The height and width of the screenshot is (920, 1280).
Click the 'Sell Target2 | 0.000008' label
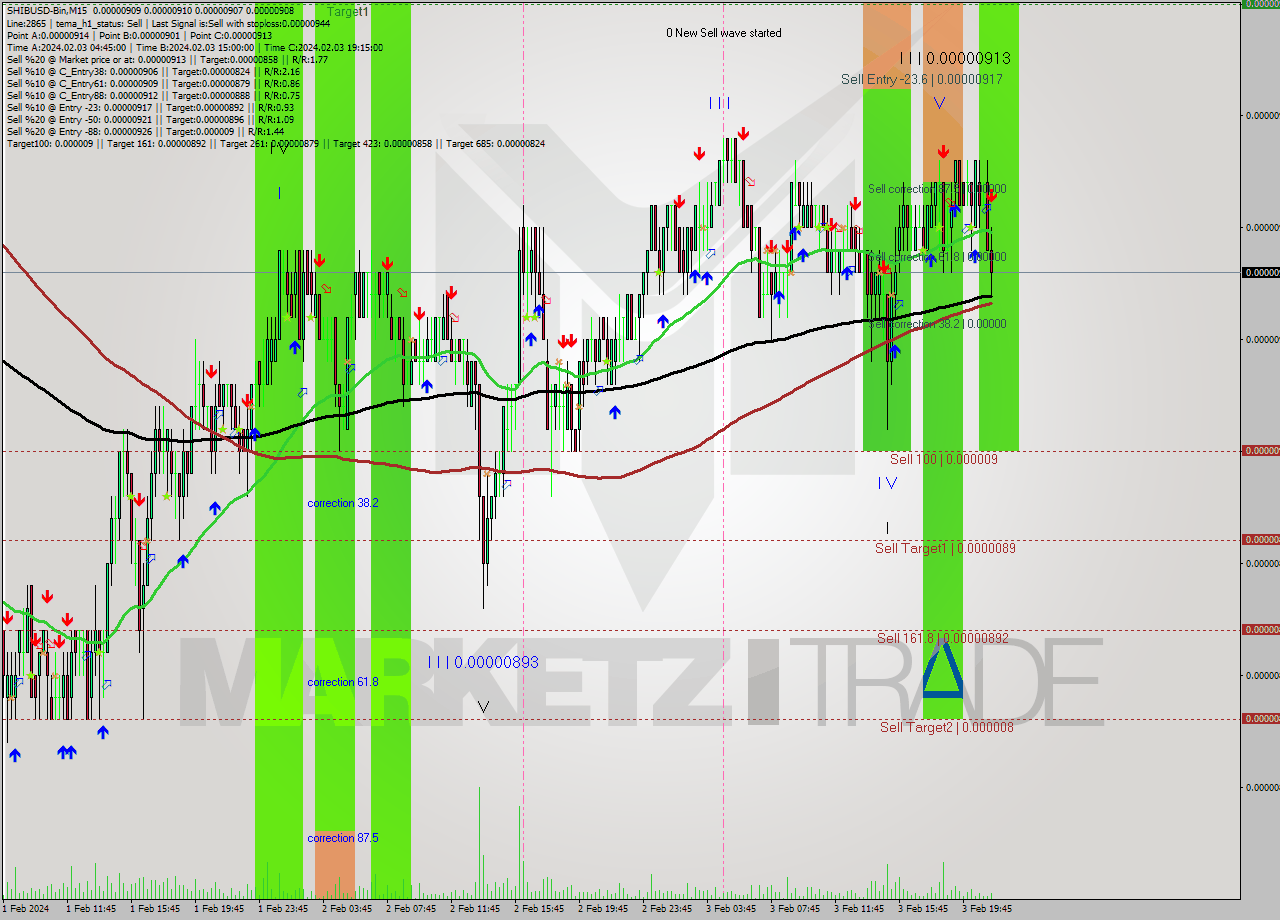(947, 727)
